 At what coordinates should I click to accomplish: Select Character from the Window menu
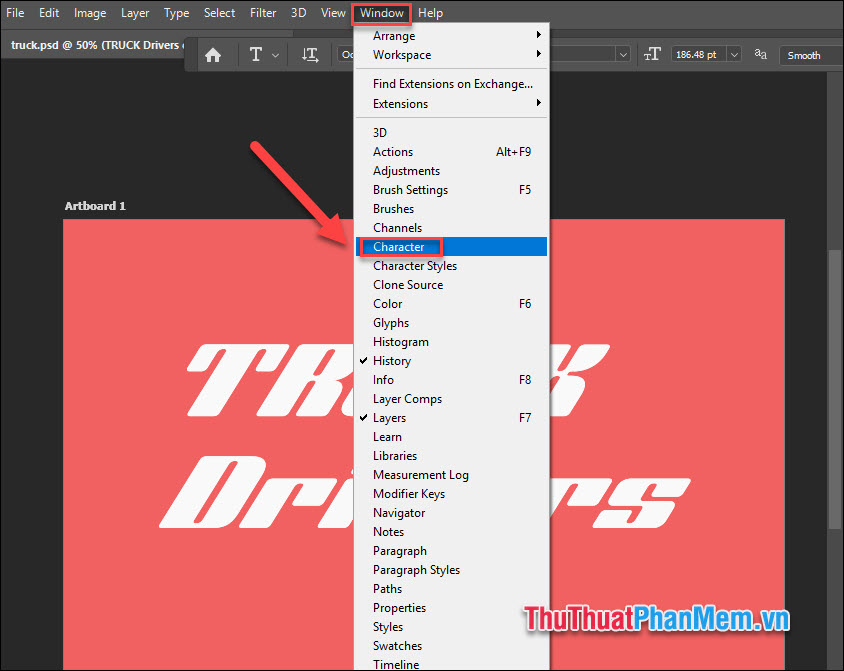pyautogui.click(x=400, y=247)
